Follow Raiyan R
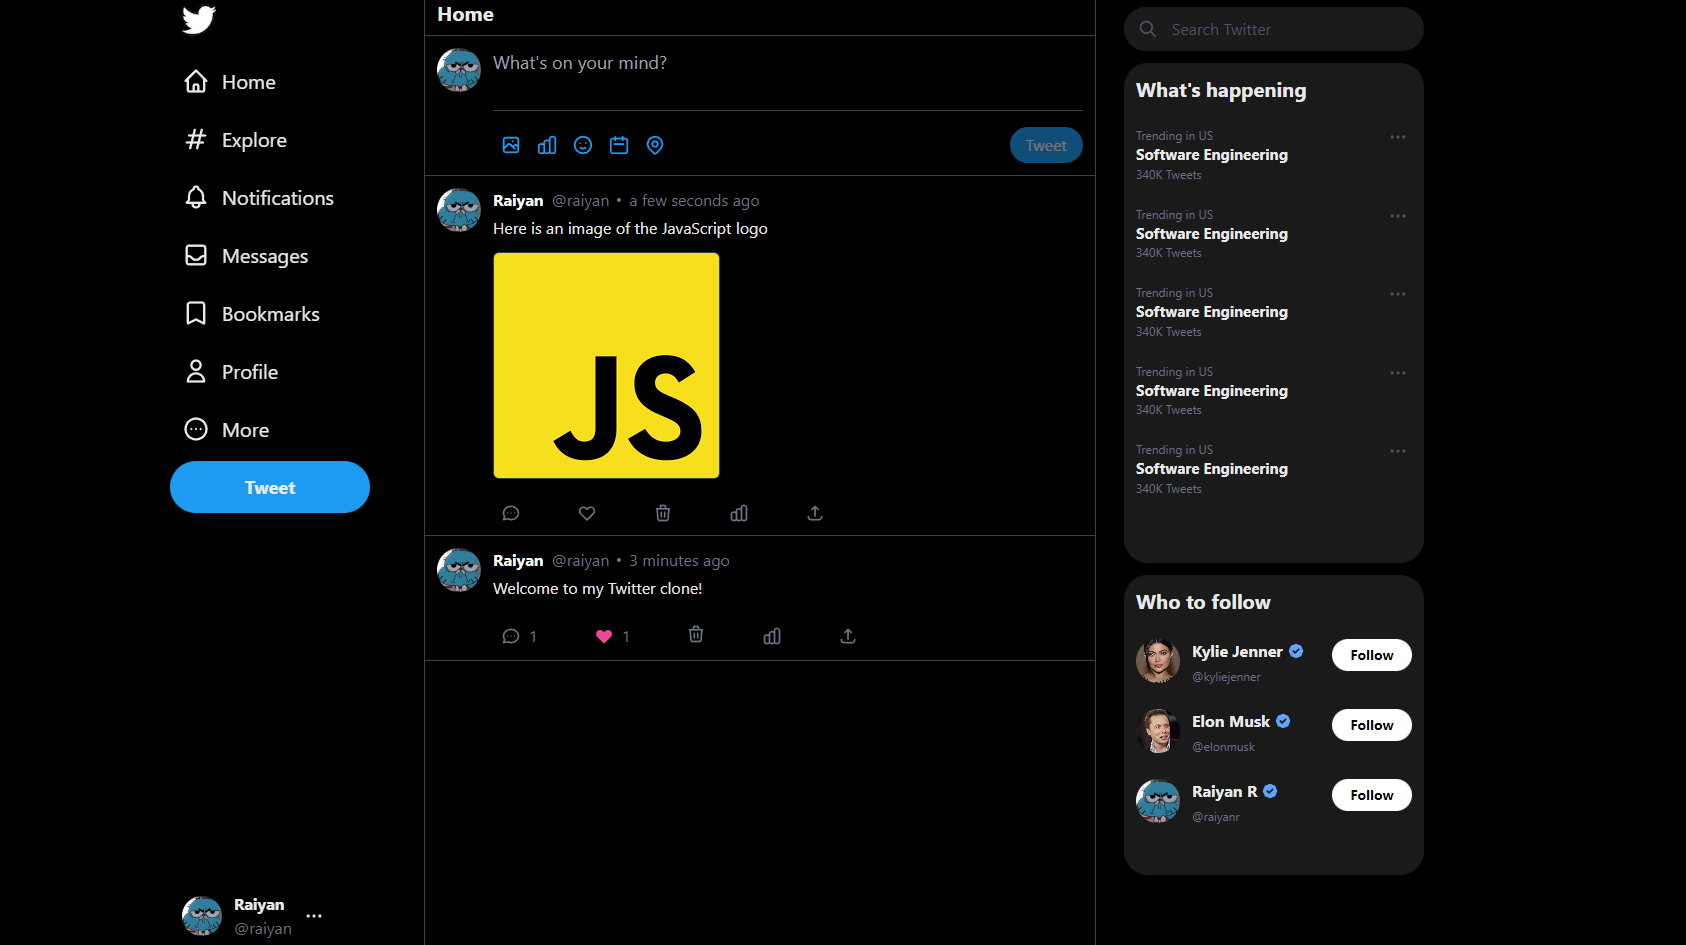The height and width of the screenshot is (945, 1686). [x=1371, y=795]
